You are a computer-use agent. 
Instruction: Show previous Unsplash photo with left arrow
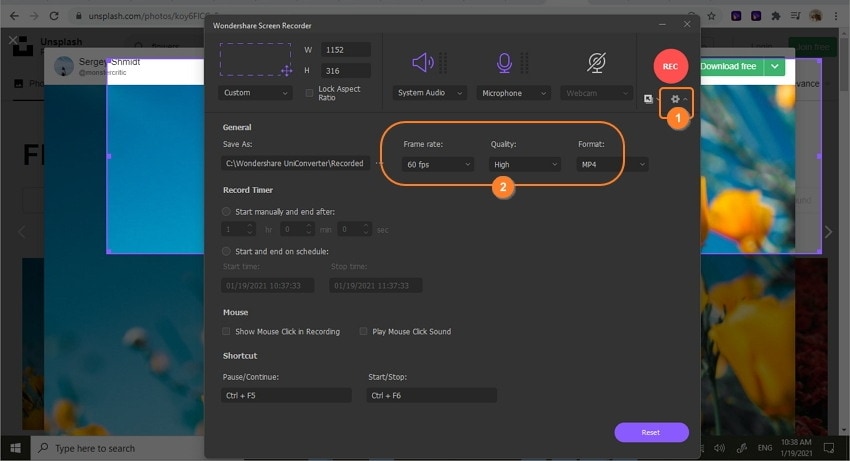pyautogui.click(x=21, y=232)
